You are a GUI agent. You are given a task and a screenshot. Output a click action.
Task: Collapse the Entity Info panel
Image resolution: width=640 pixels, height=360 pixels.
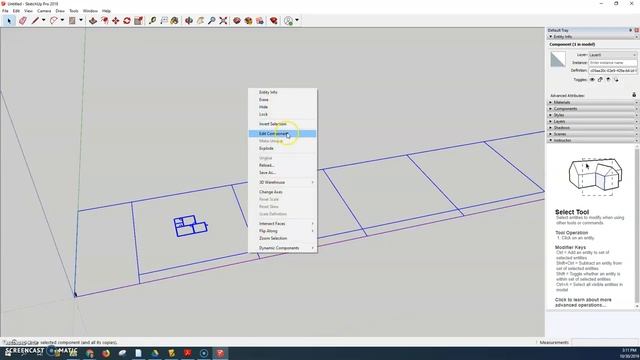pyautogui.click(x=551, y=37)
